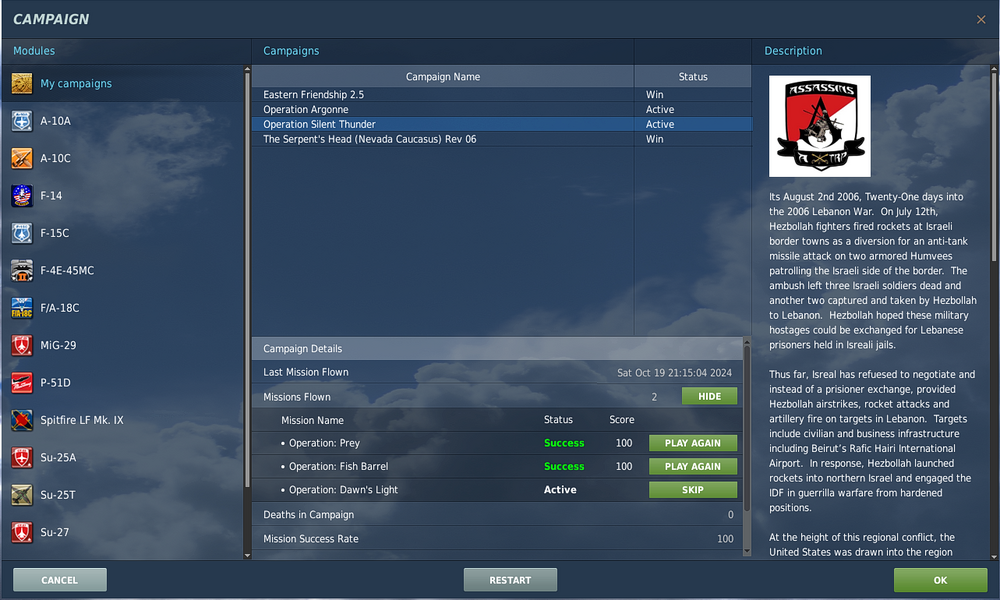Restart the selected campaign
Image resolution: width=1000 pixels, height=600 pixels.
[510, 580]
